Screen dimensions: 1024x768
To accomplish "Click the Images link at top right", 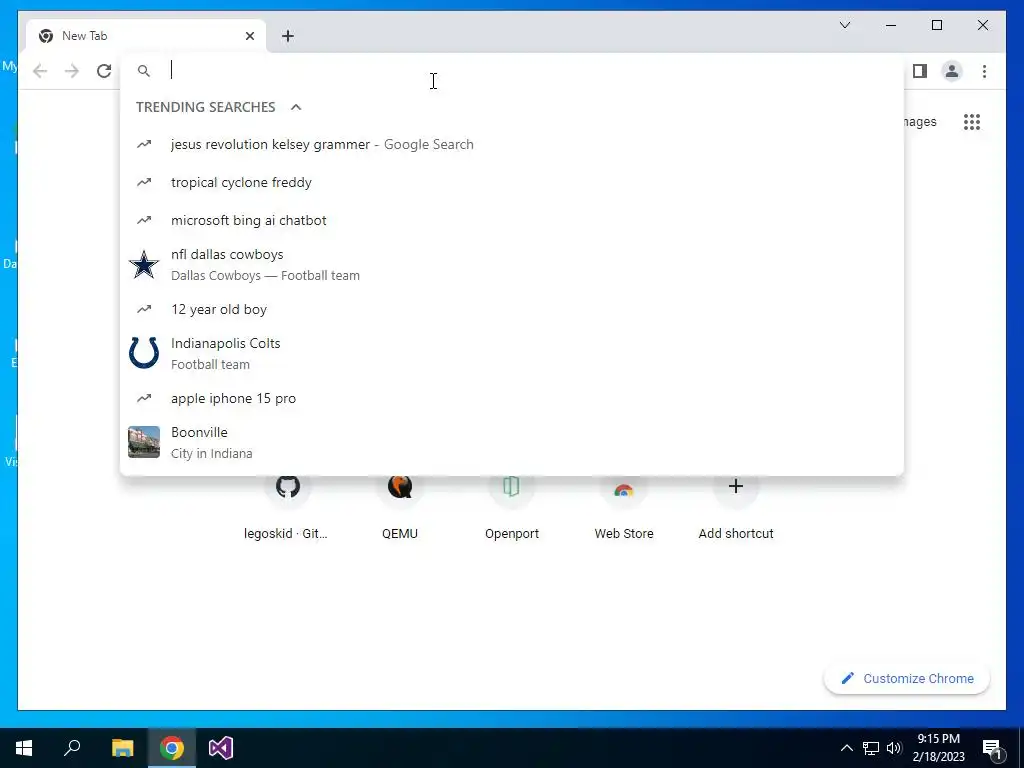I will pyautogui.click(x=921, y=121).
